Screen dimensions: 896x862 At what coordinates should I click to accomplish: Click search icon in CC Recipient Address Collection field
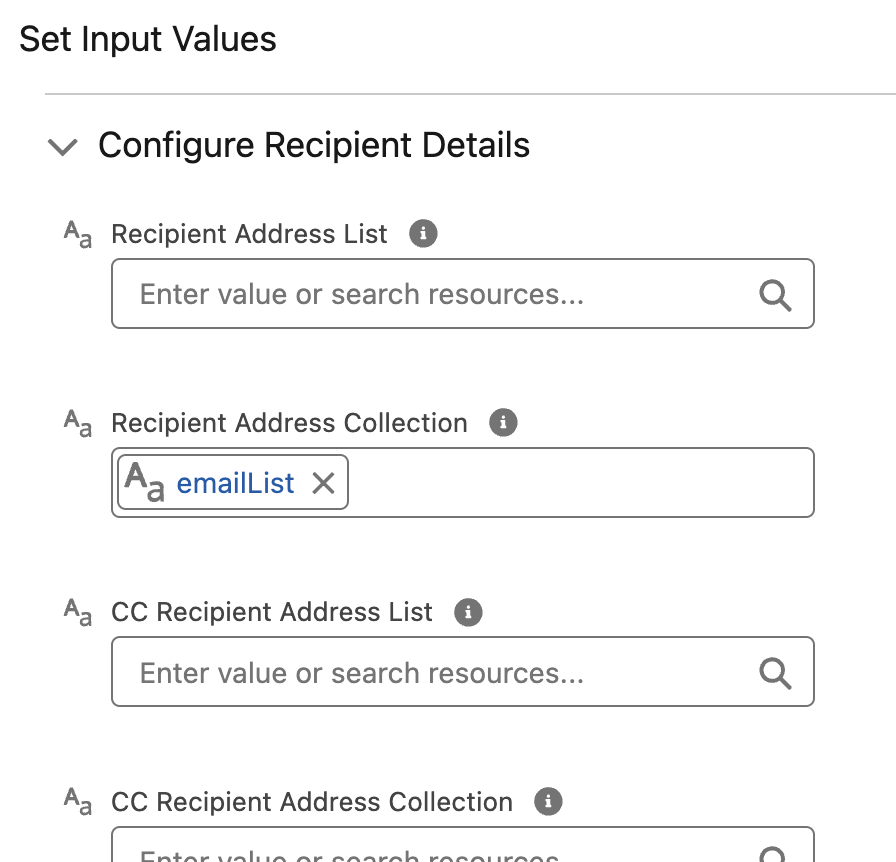775,854
